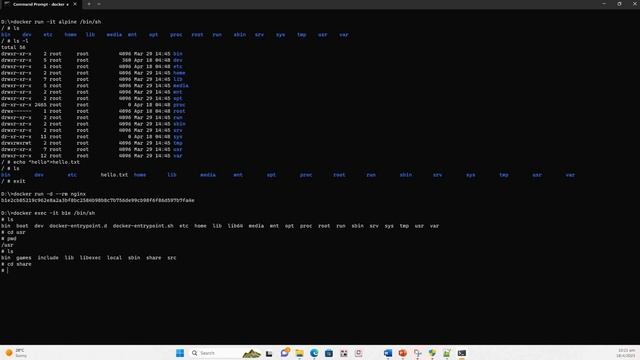Open PowerPoint from the taskbar
This screenshot has width=640, height=360.
(x=402, y=353)
